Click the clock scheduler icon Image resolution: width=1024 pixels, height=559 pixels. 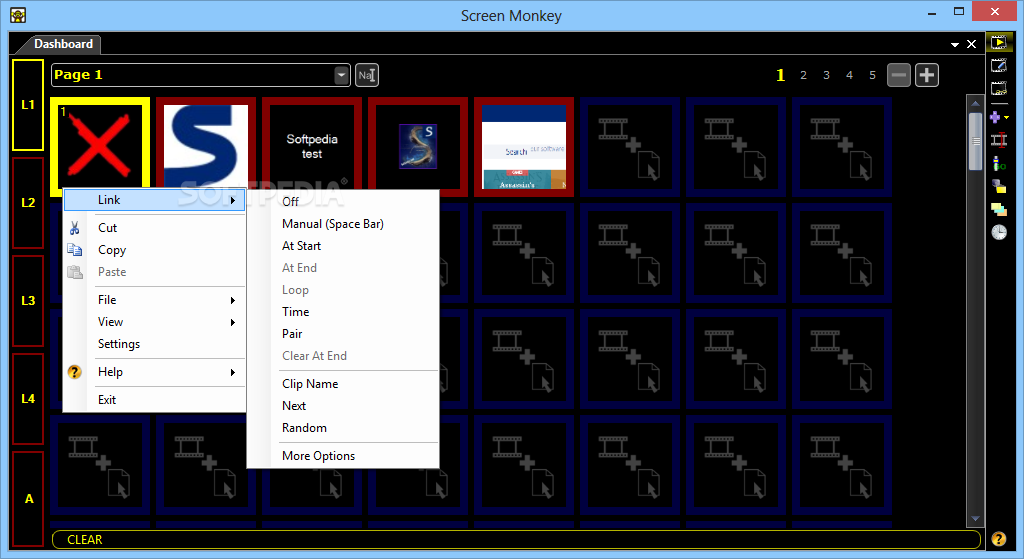tap(999, 232)
